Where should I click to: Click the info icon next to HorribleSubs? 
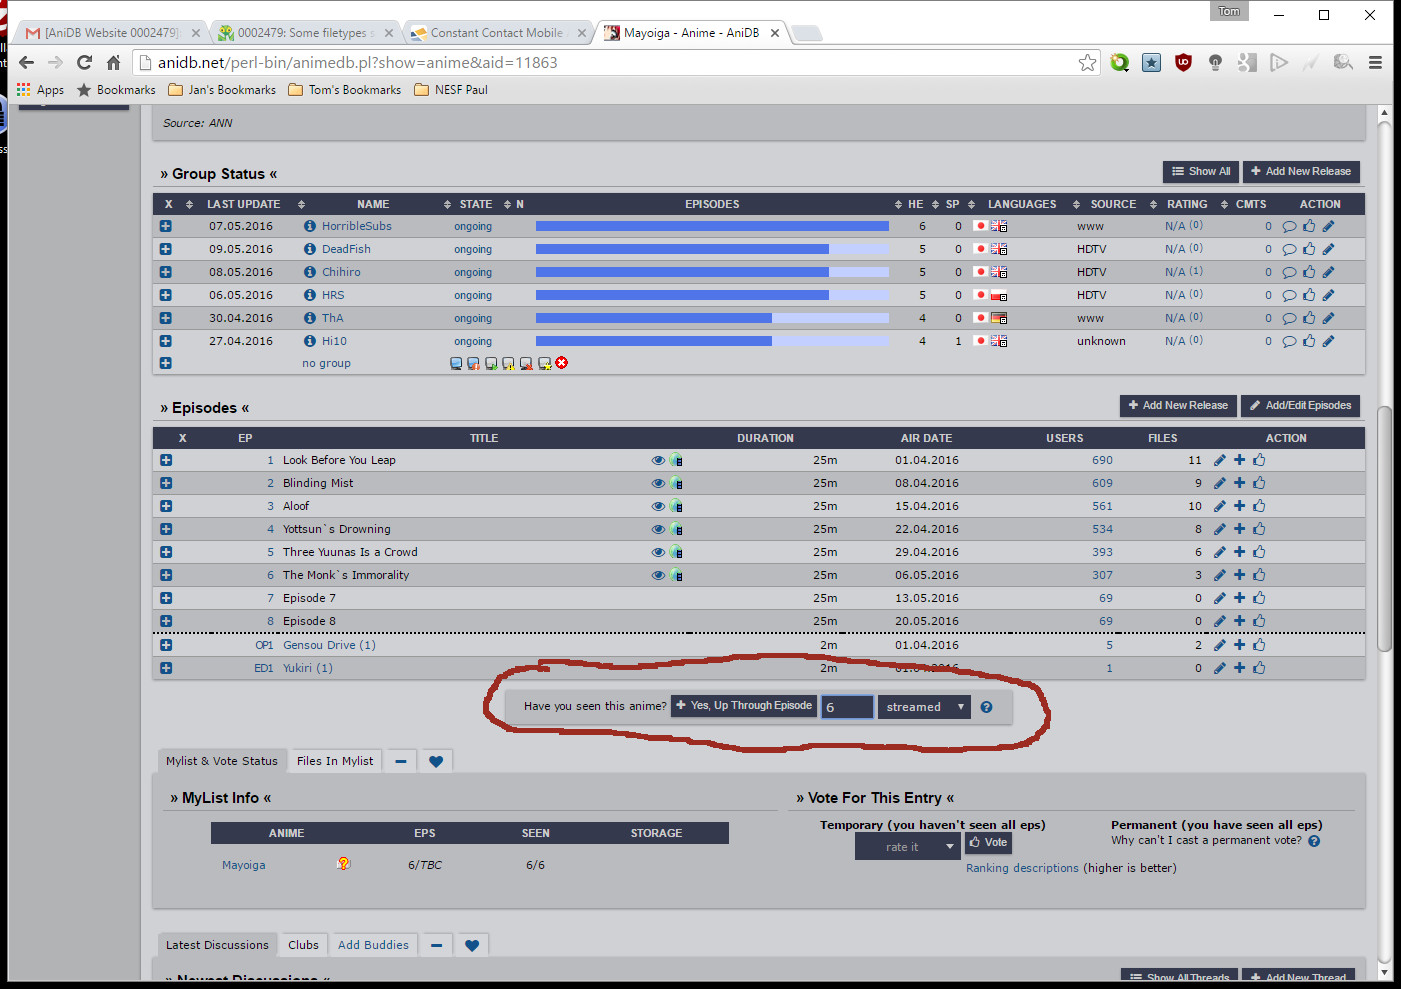(310, 226)
